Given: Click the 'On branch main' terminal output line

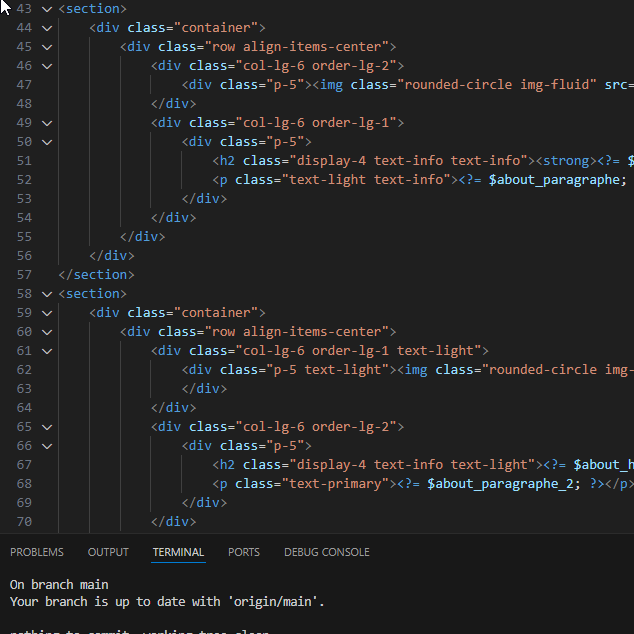Looking at the screenshot, I should click(x=59, y=584).
